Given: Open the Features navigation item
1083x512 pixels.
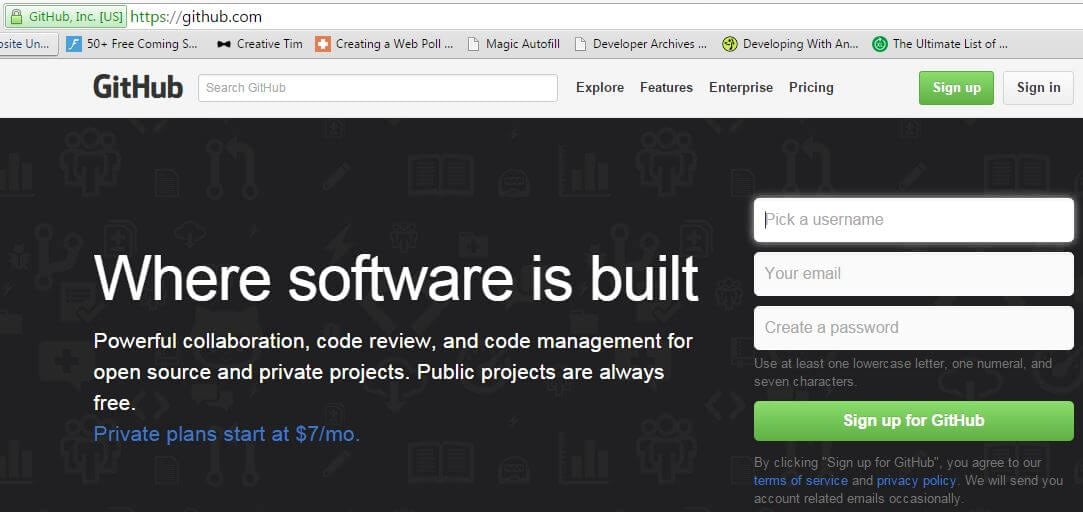Looking at the screenshot, I should pyautogui.click(x=667, y=88).
